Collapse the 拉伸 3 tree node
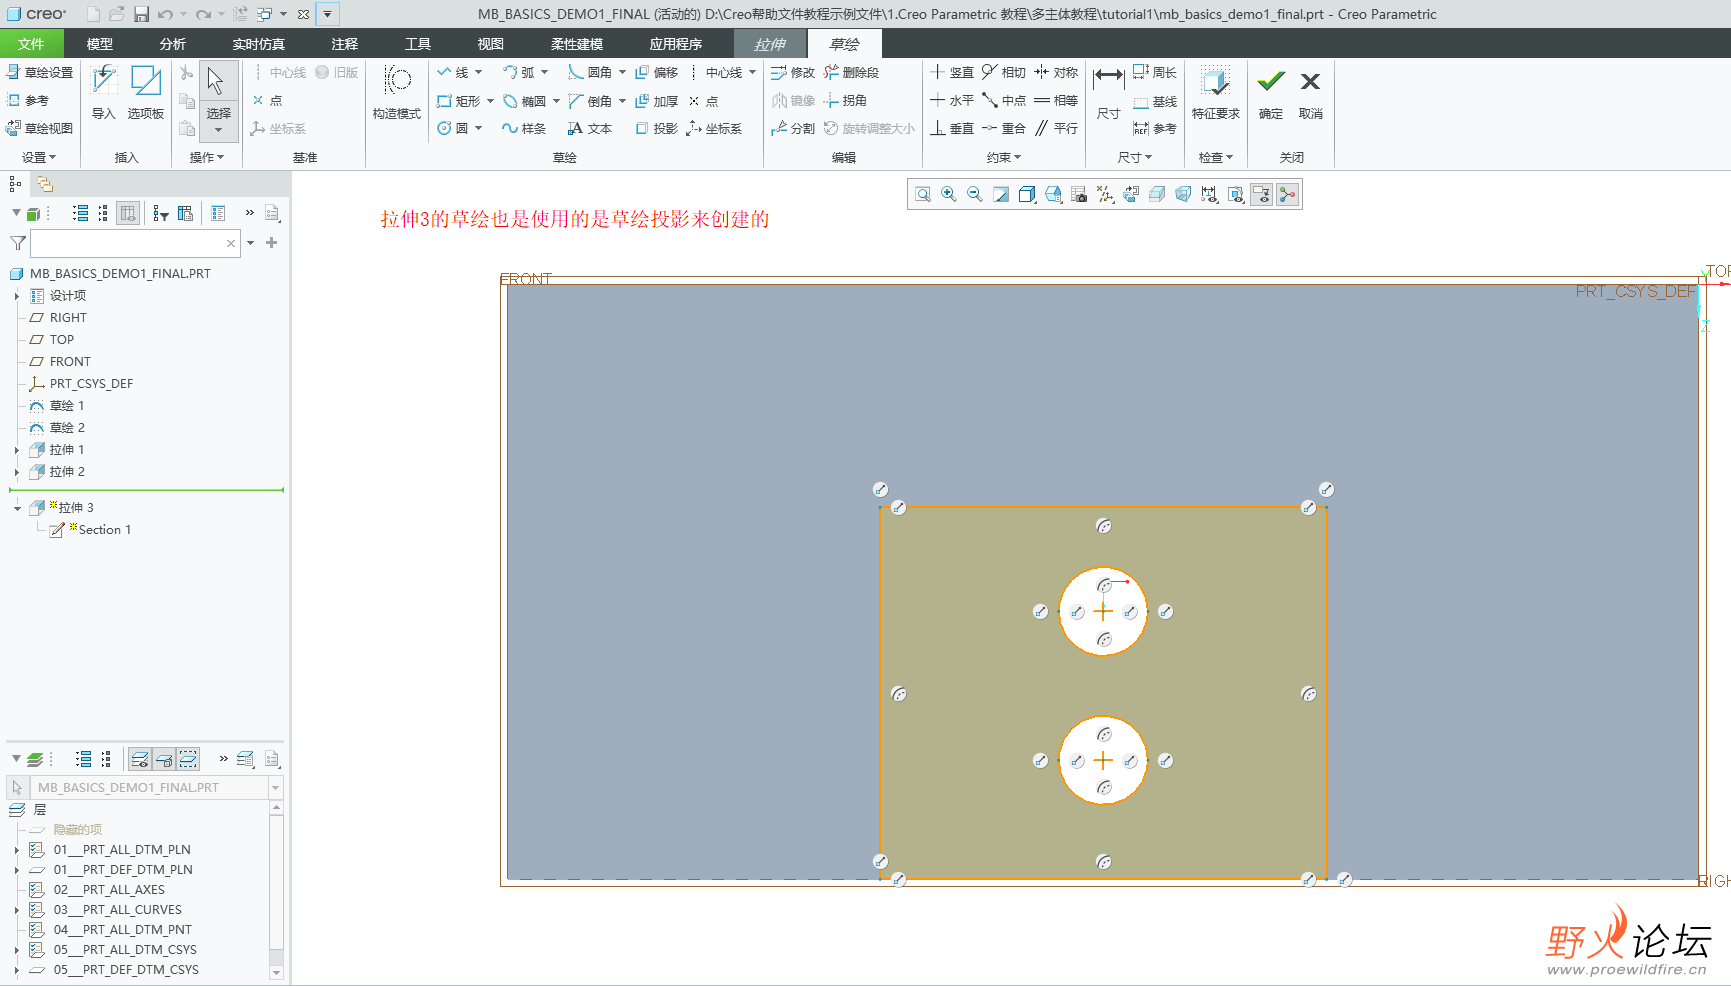The width and height of the screenshot is (1731, 986). click(x=17, y=508)
